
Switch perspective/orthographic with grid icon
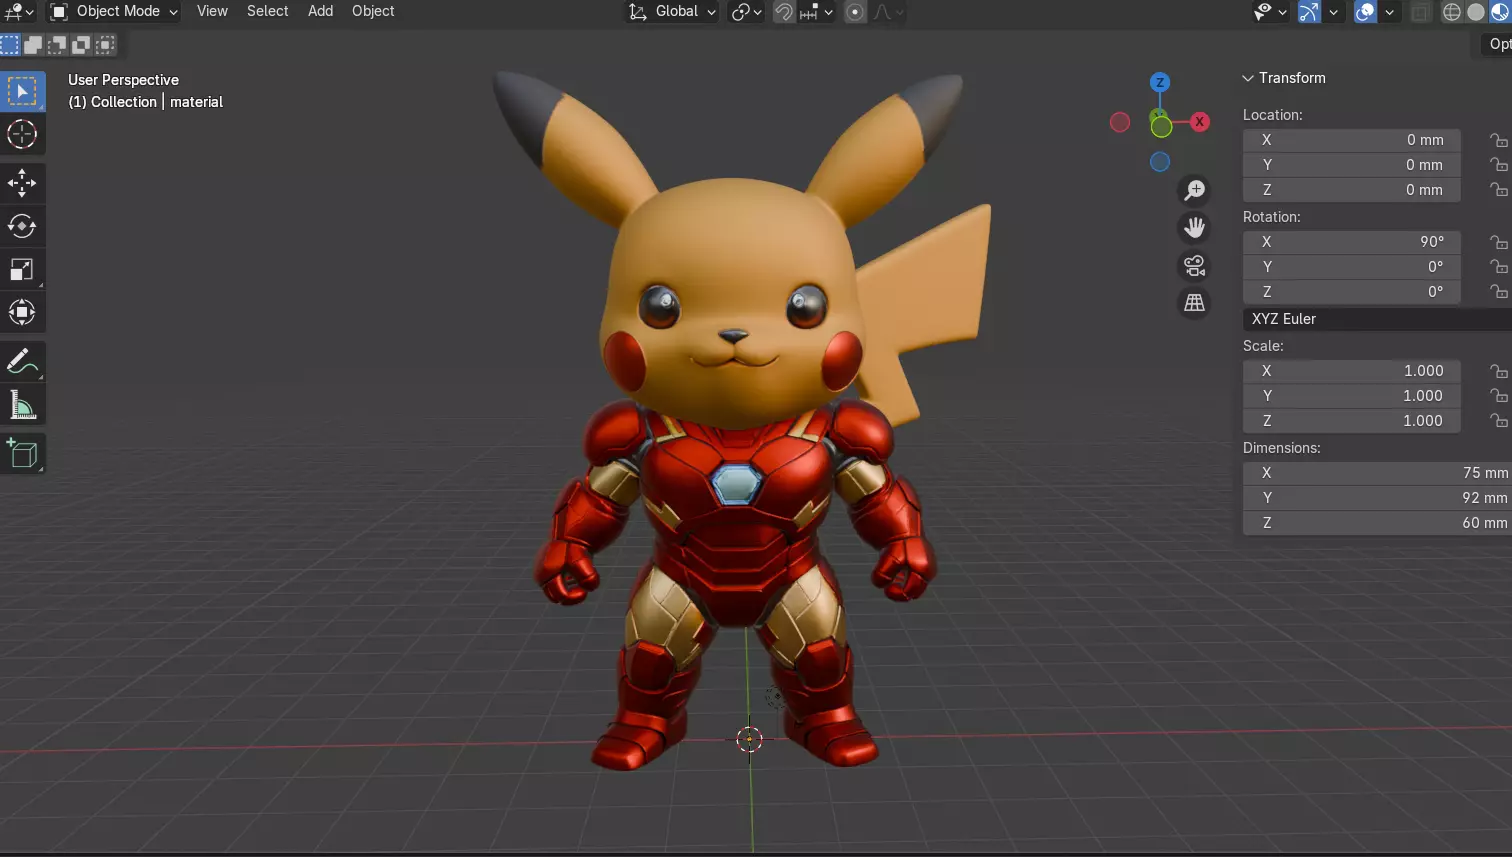tap(1194, 303)
